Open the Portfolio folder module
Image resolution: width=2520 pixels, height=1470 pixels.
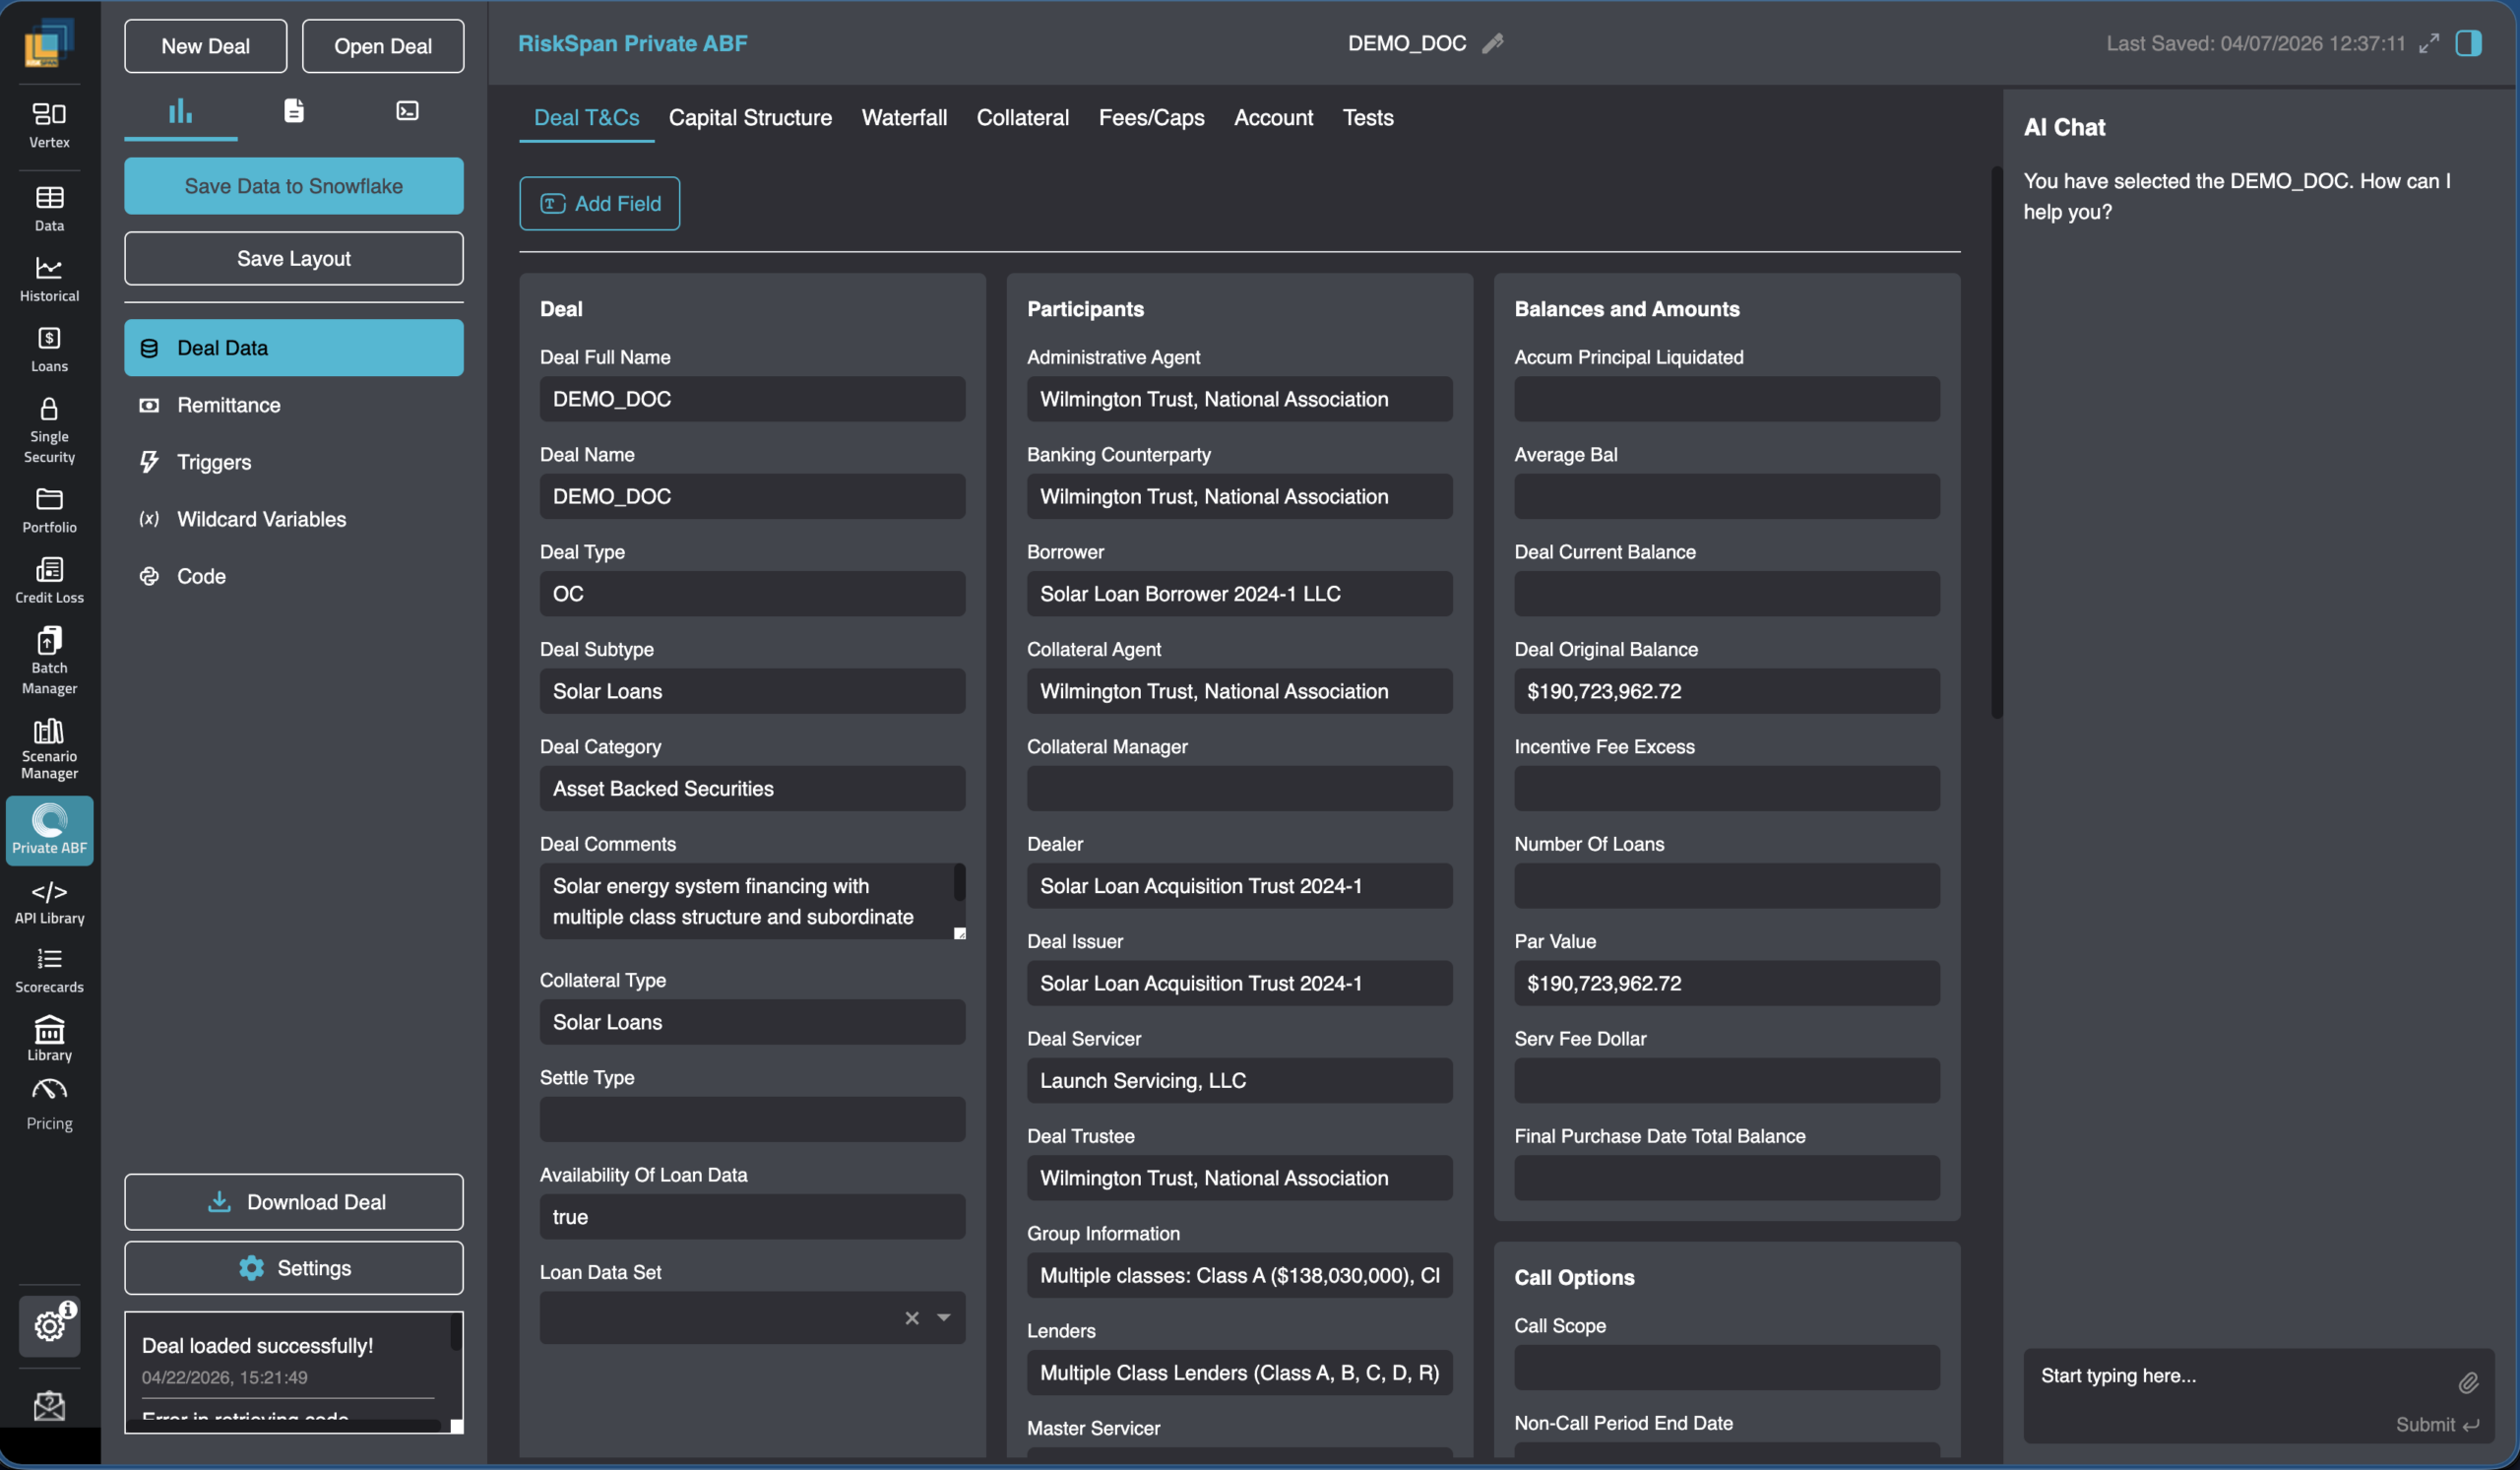tap(49, 510)
